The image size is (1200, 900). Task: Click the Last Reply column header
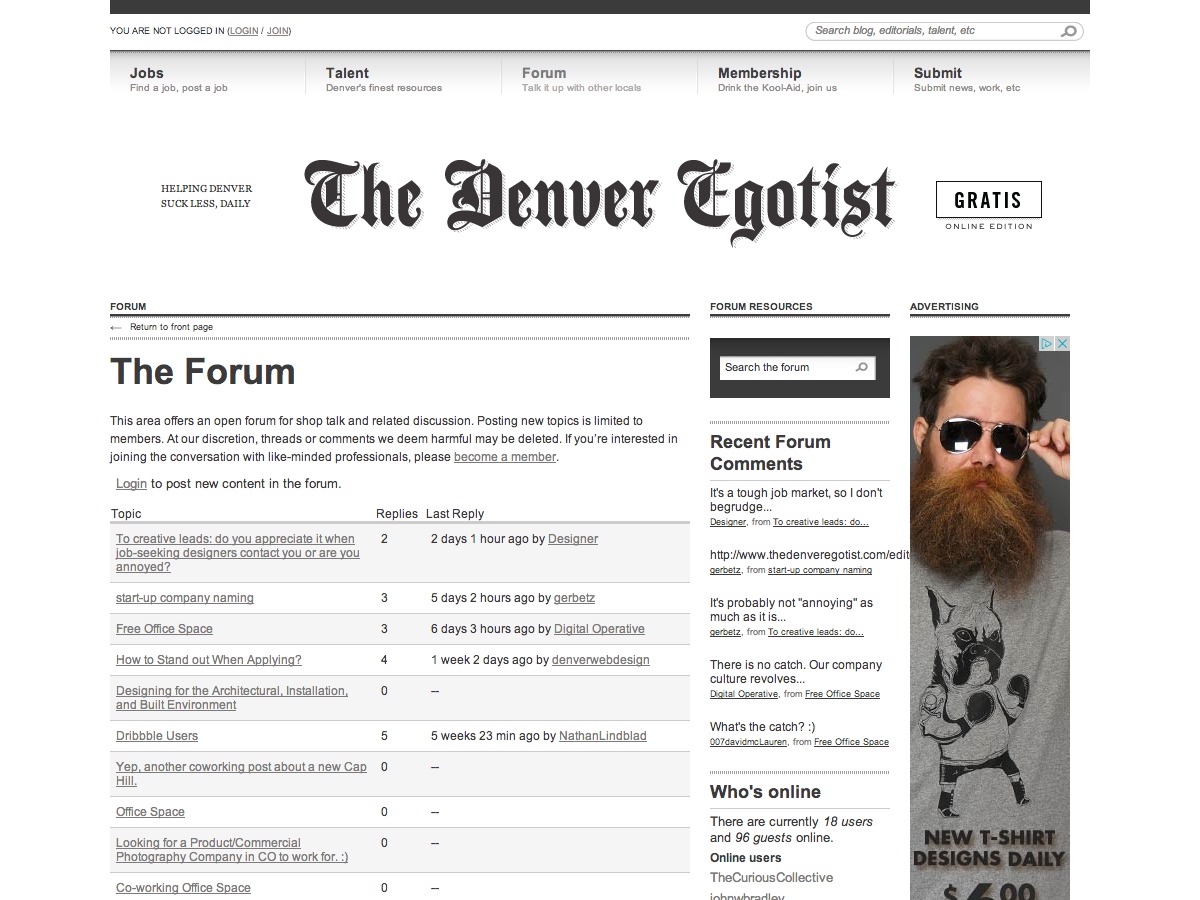[455, 514]
